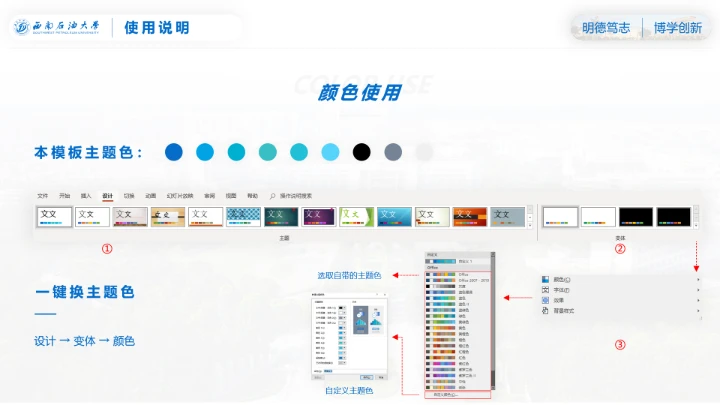Image resolution: width=720 pixels, height=405 pixels.
Task: Switch to the 审阅 ribbon tab
Action: (209, 196)
